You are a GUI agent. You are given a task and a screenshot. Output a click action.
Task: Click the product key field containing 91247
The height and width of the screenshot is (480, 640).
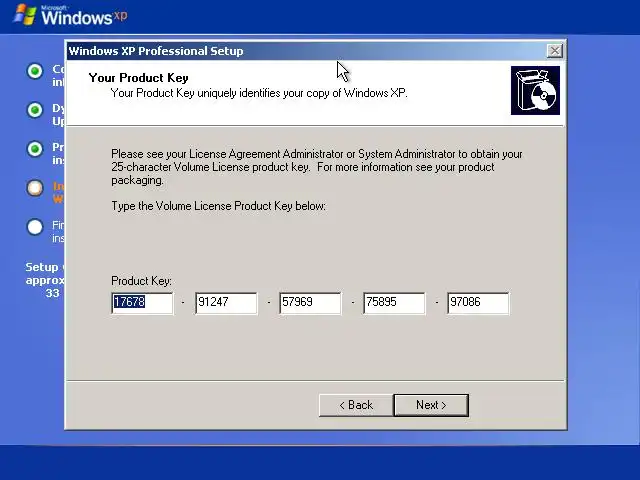(x=226, y=303)
